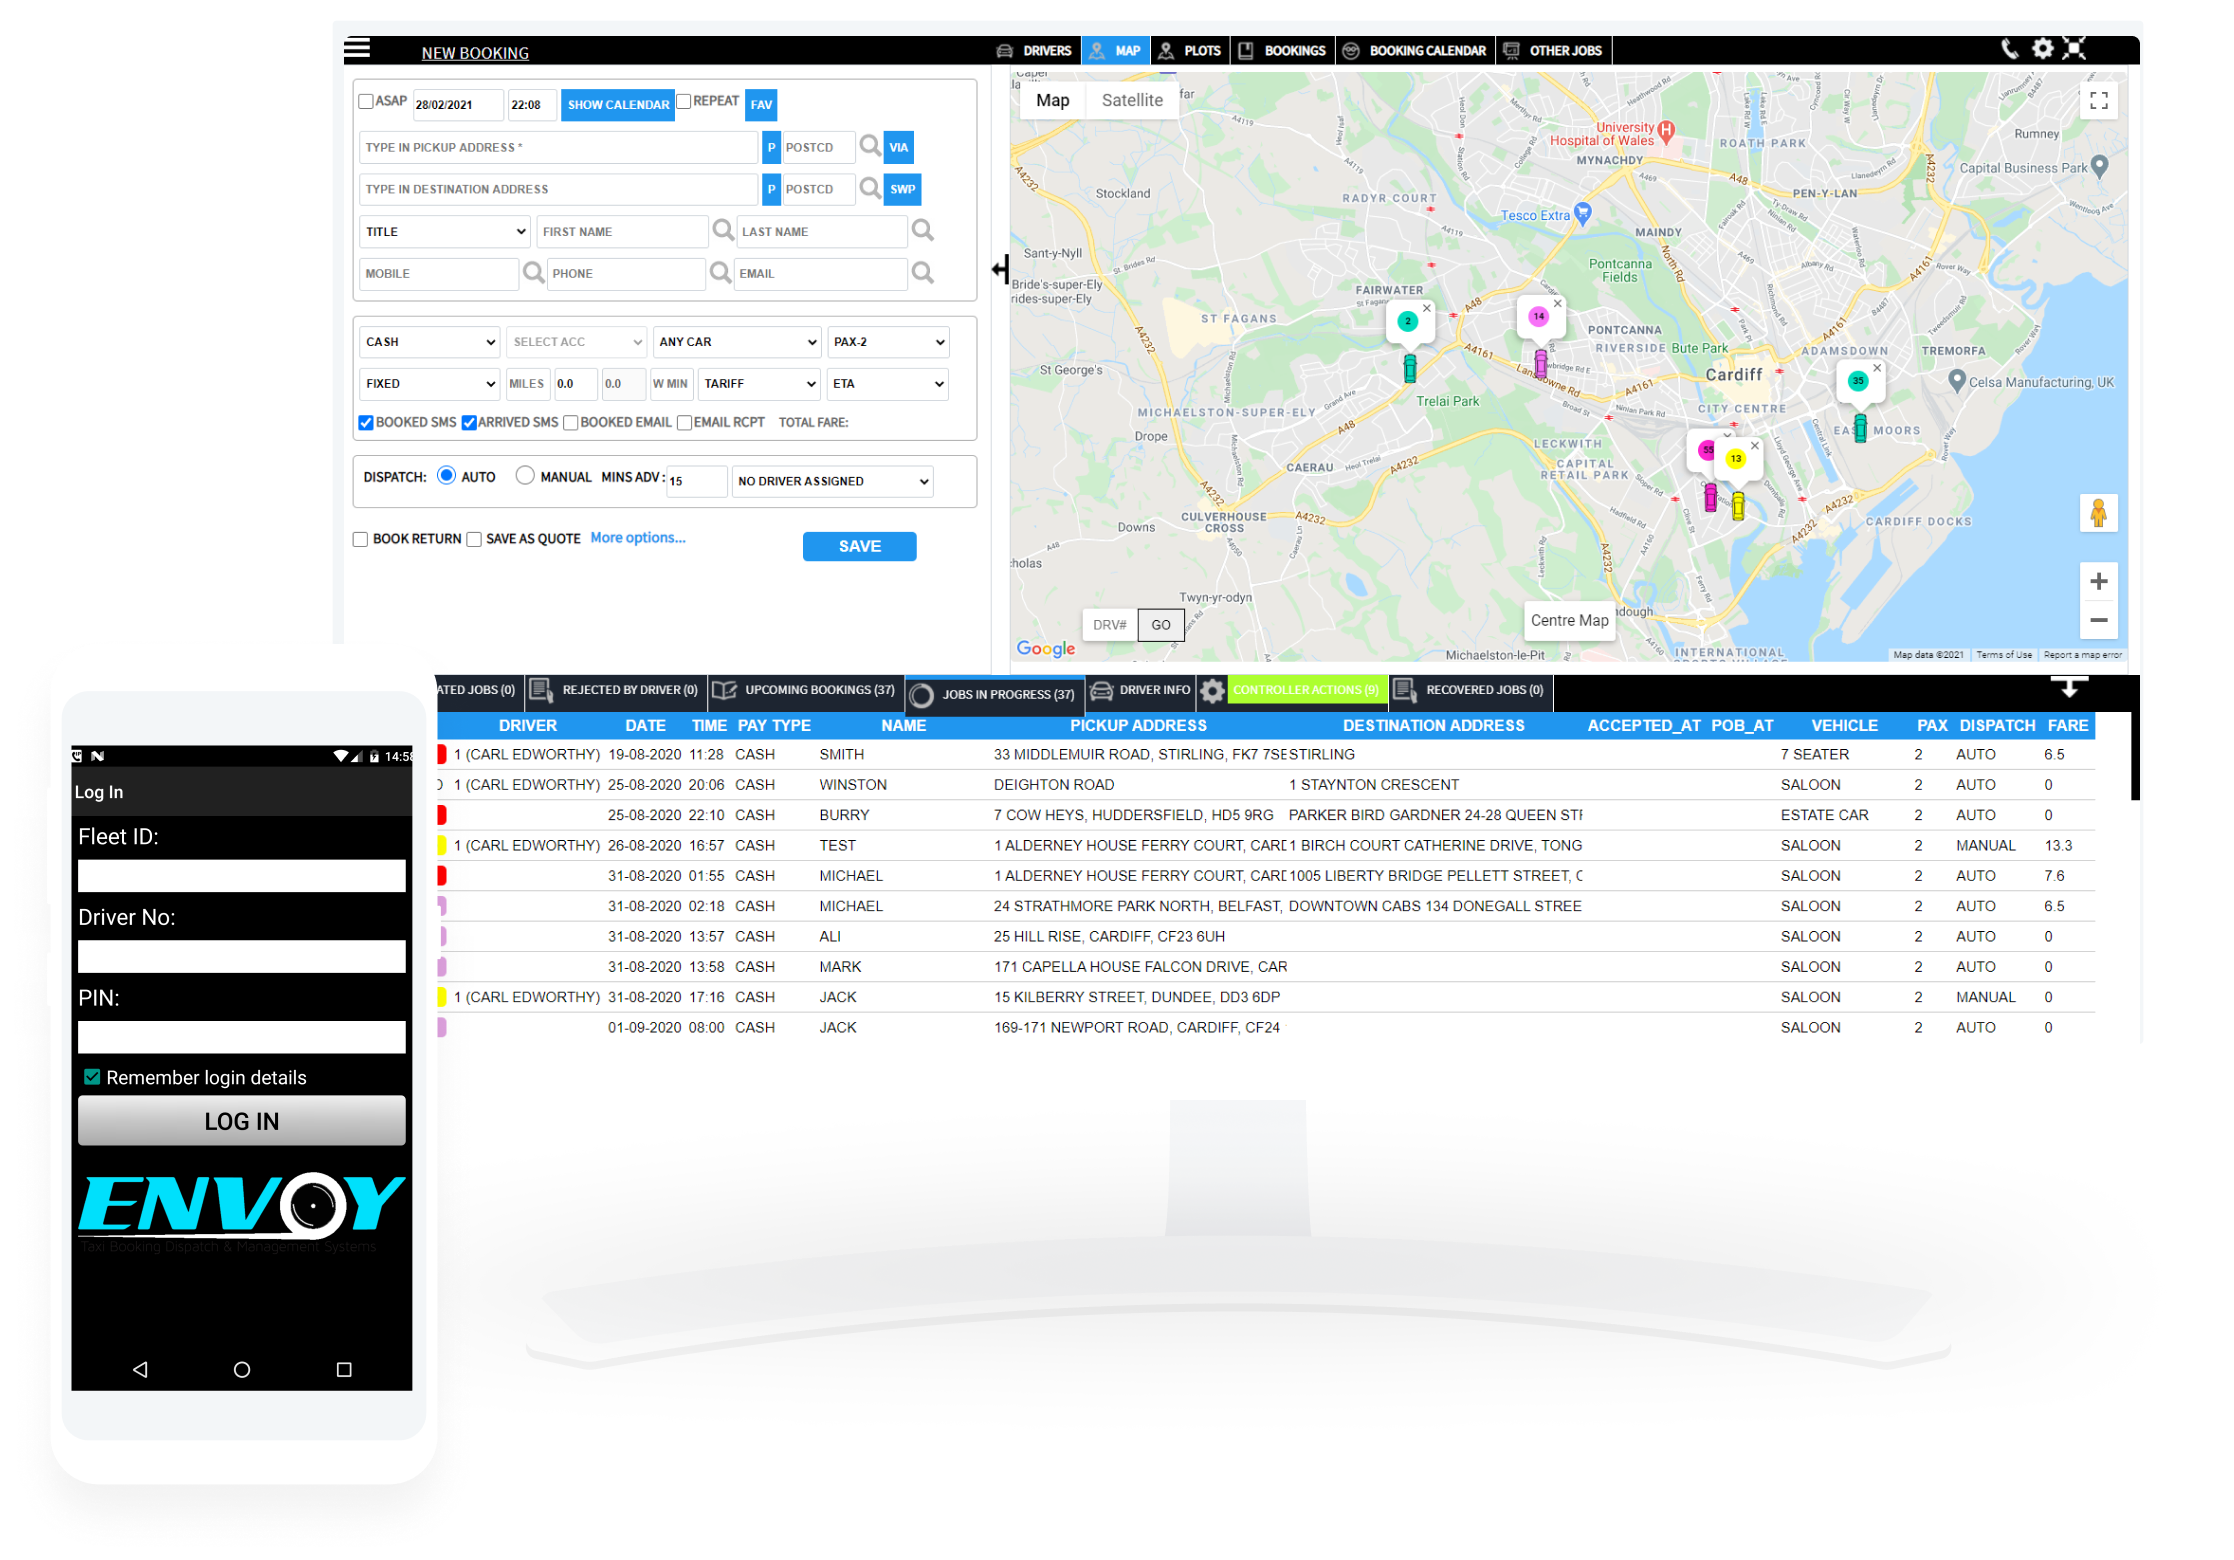2234x1560 pixels.
Task: Open the PAX-2 passenger dropdown
Action: [887, 341]
